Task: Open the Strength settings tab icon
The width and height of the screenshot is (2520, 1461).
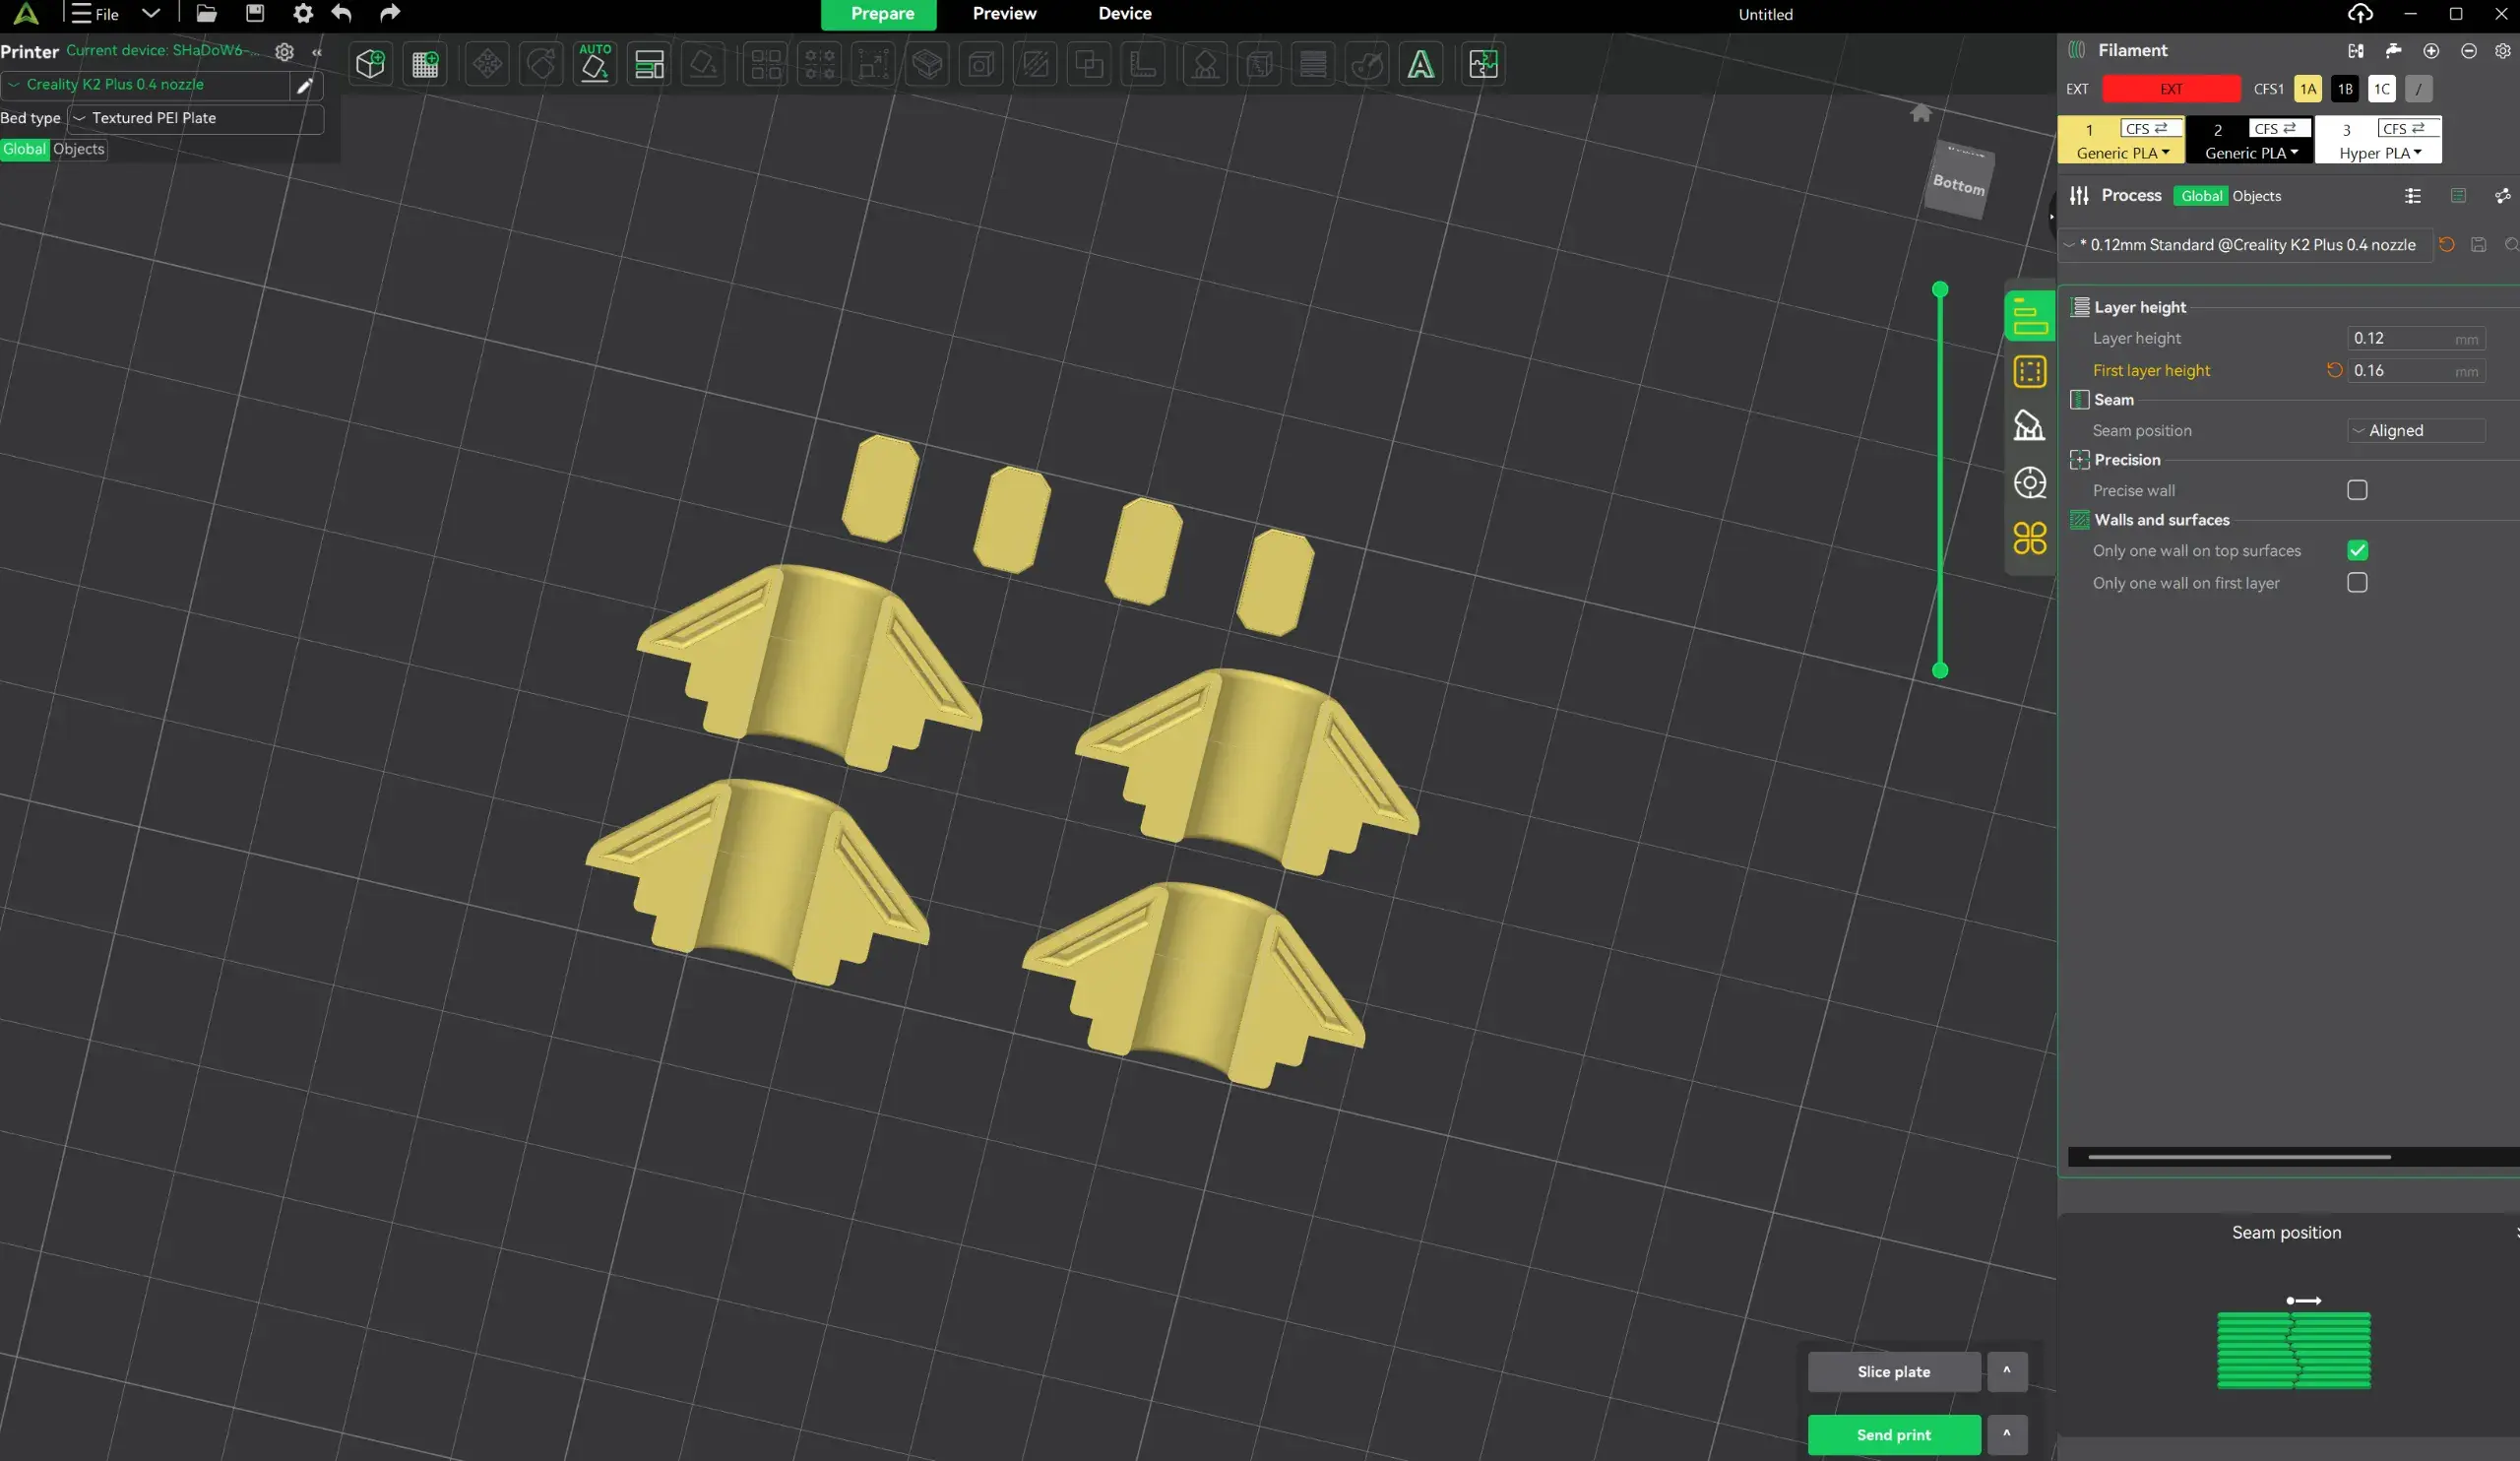Action: [x=2029, y=372]
